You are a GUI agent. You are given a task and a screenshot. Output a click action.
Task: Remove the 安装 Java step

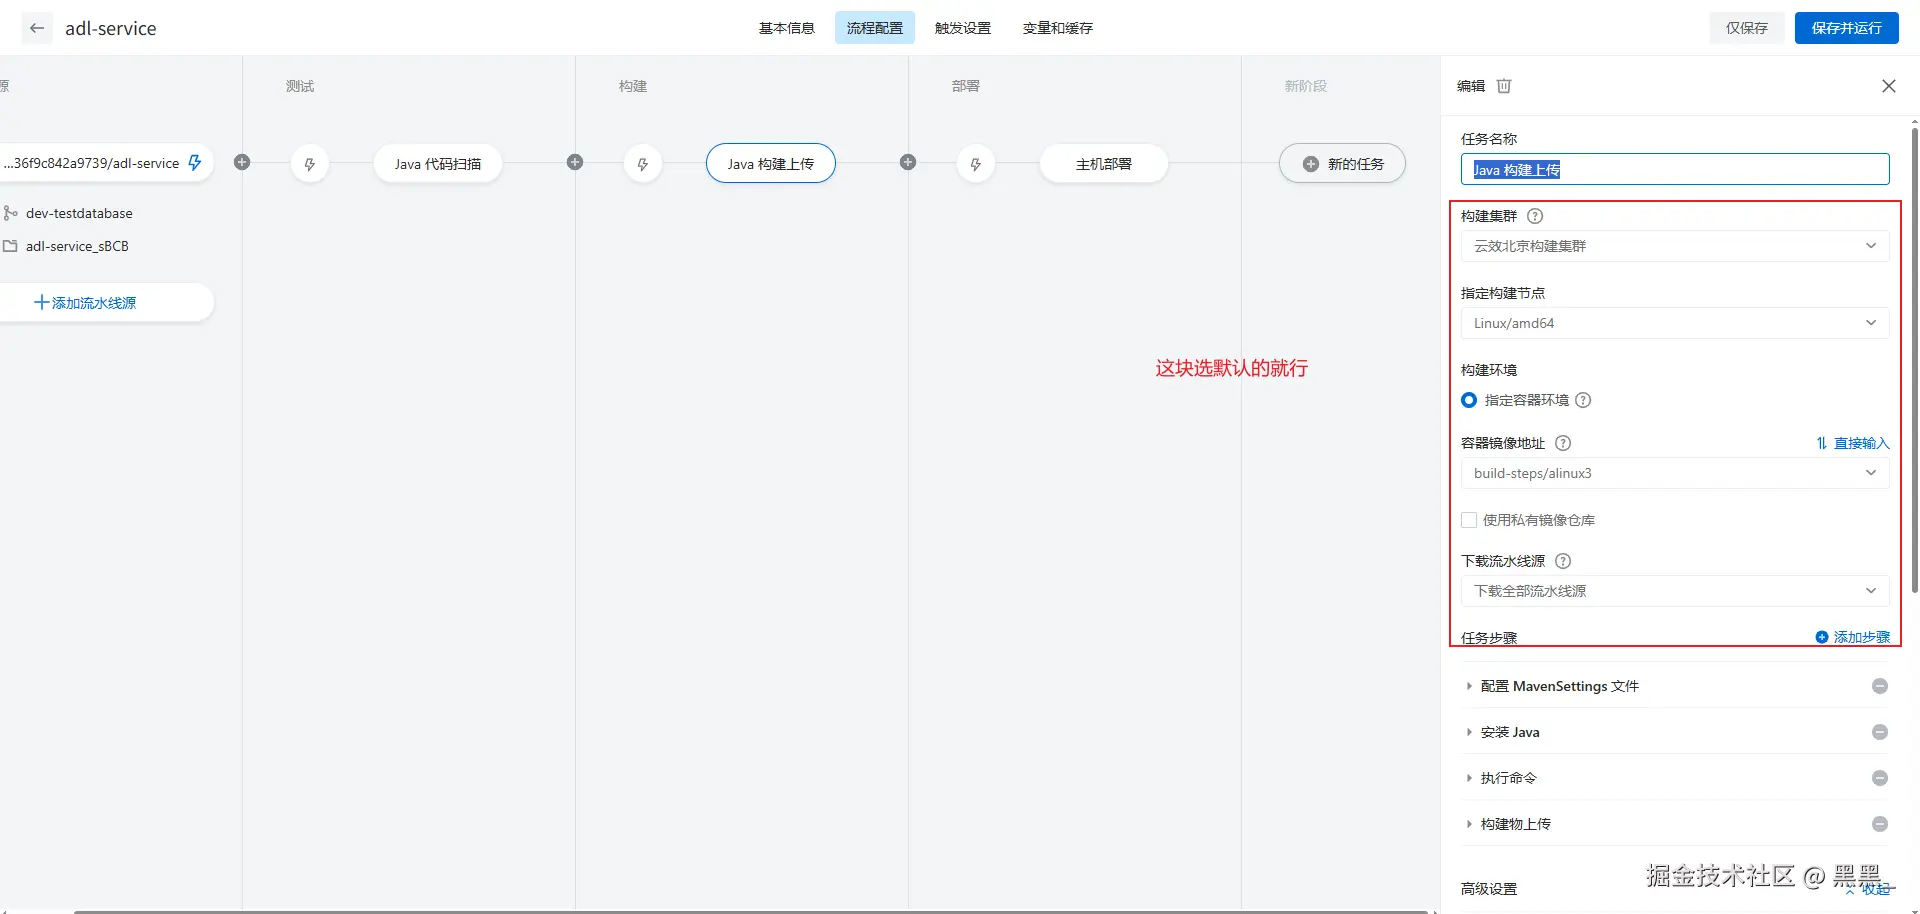[x=1880, y=732]
